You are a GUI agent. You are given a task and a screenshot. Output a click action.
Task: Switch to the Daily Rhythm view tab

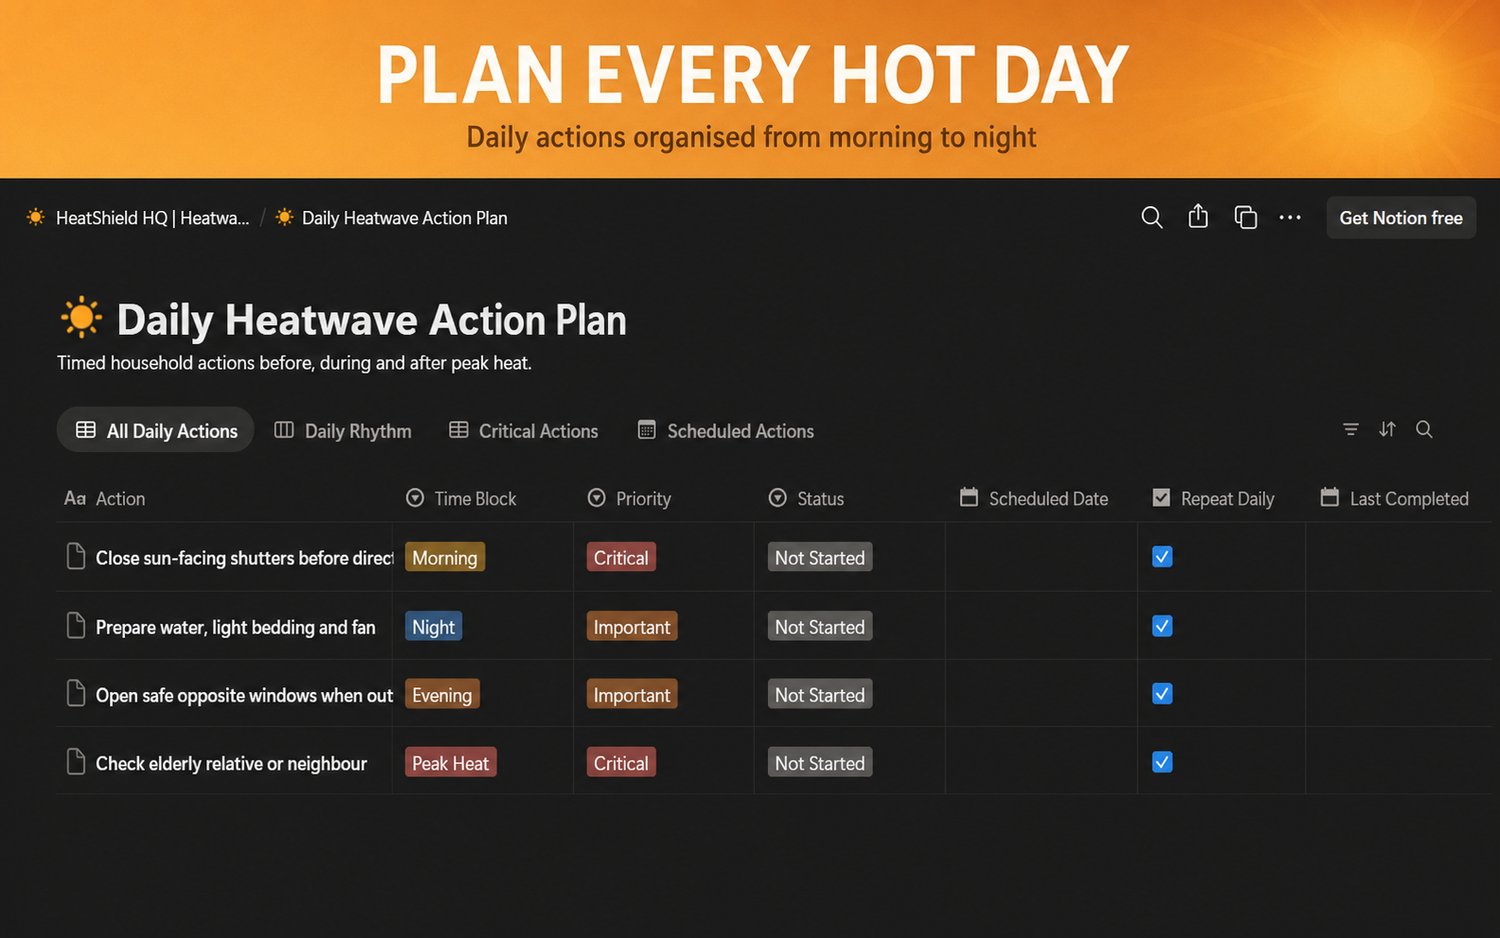click(343, 431)
